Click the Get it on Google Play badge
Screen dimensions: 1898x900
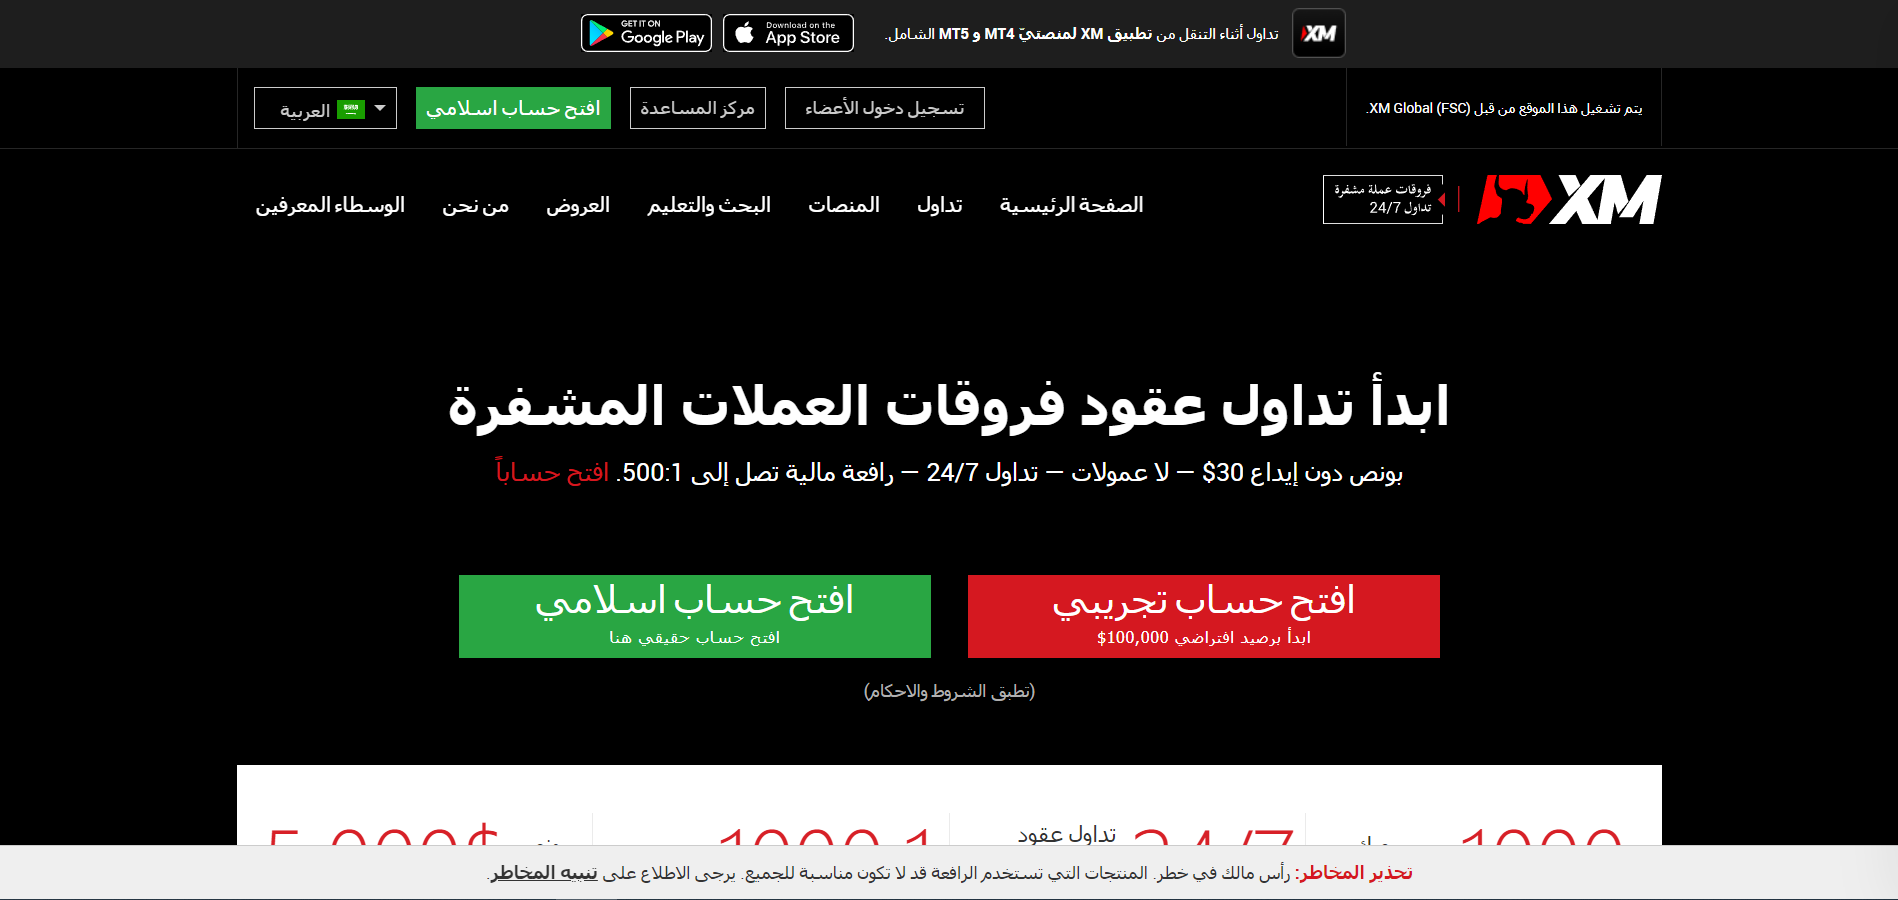(x=645, y=33)
